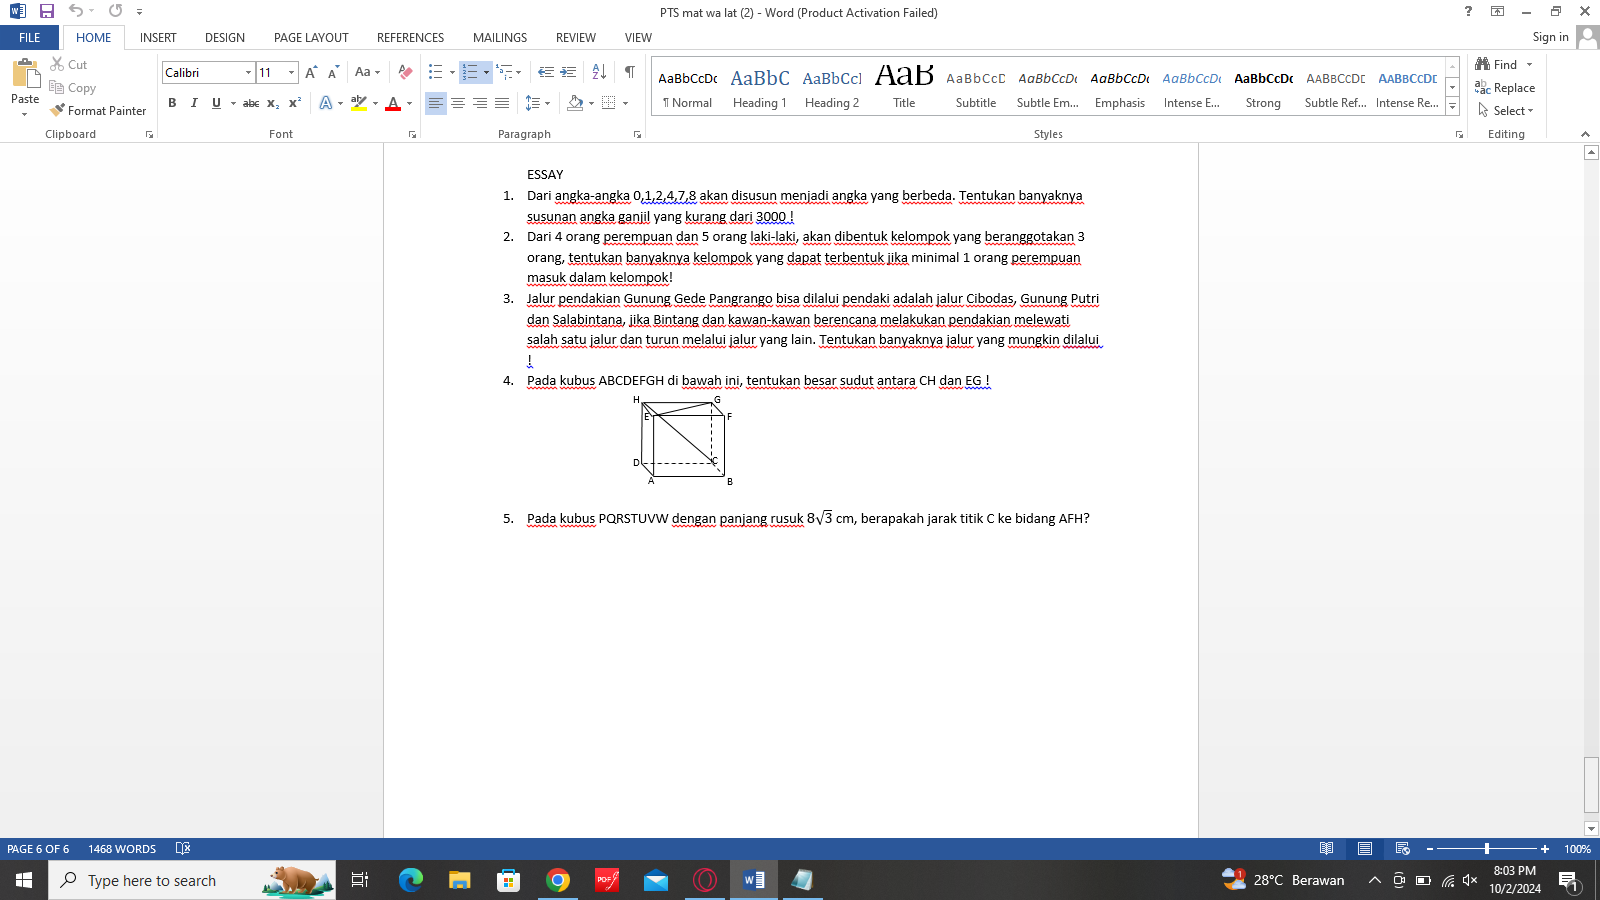Apply the Heading 1 style
This screenshot has width=1600, height=900.
[760, 87]
